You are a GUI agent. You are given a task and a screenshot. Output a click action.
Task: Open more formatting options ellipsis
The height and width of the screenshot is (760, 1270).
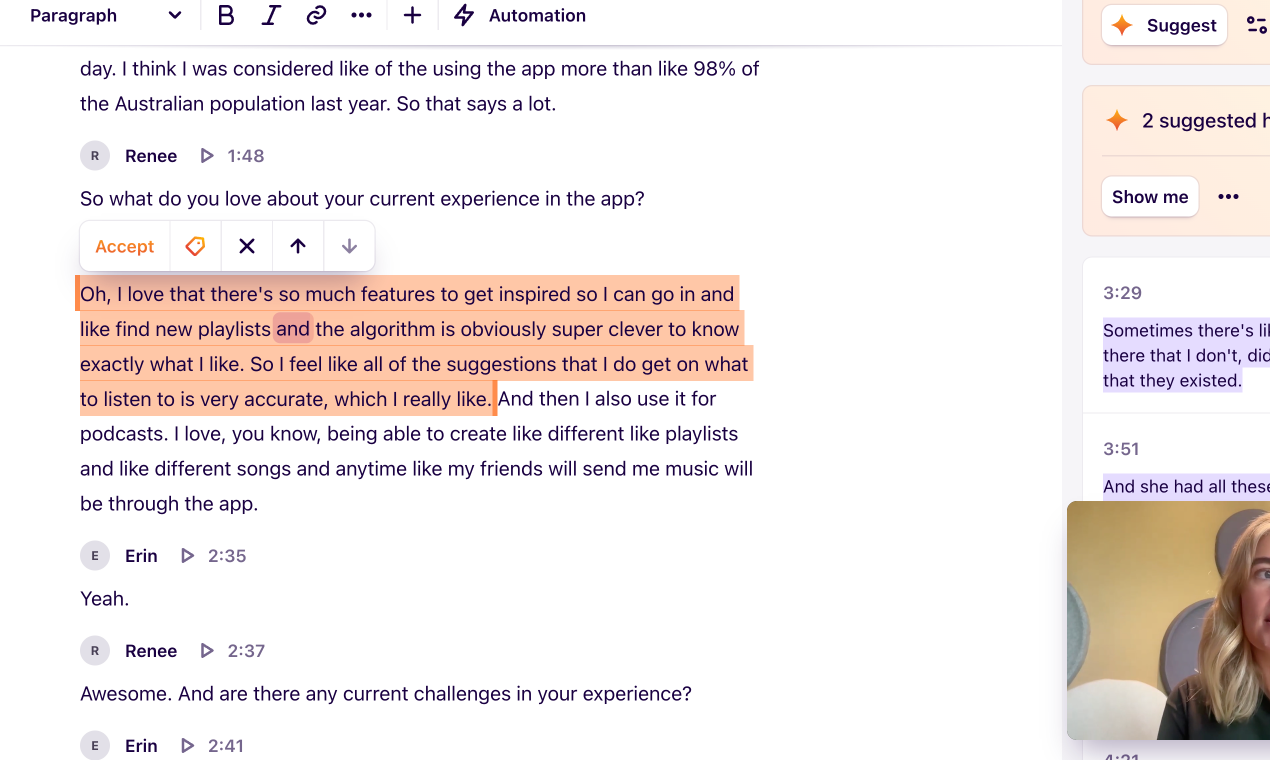coord(362,16)
